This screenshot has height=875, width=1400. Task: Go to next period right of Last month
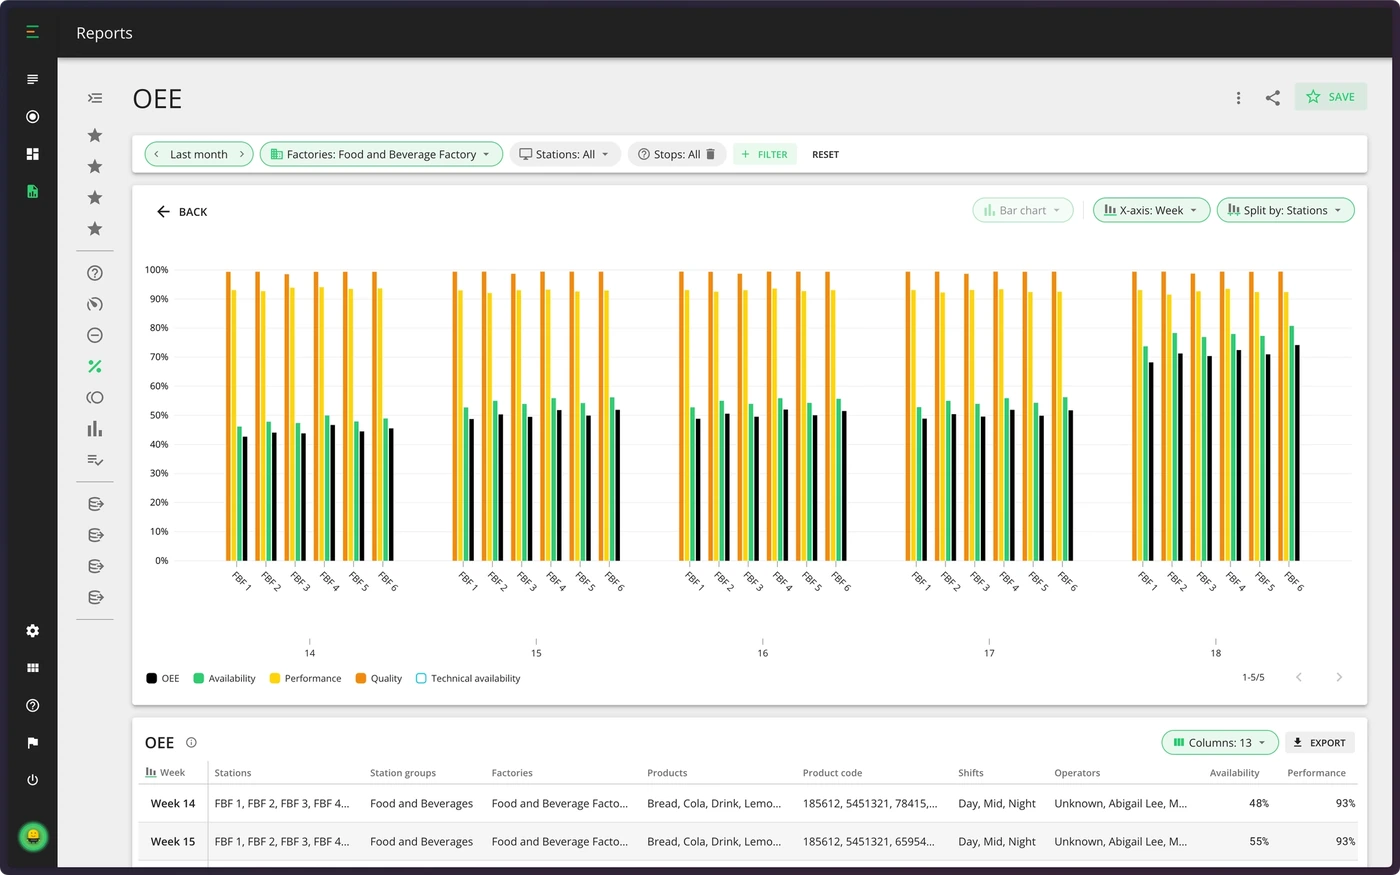pyautogui.click(x=242, y=154)
